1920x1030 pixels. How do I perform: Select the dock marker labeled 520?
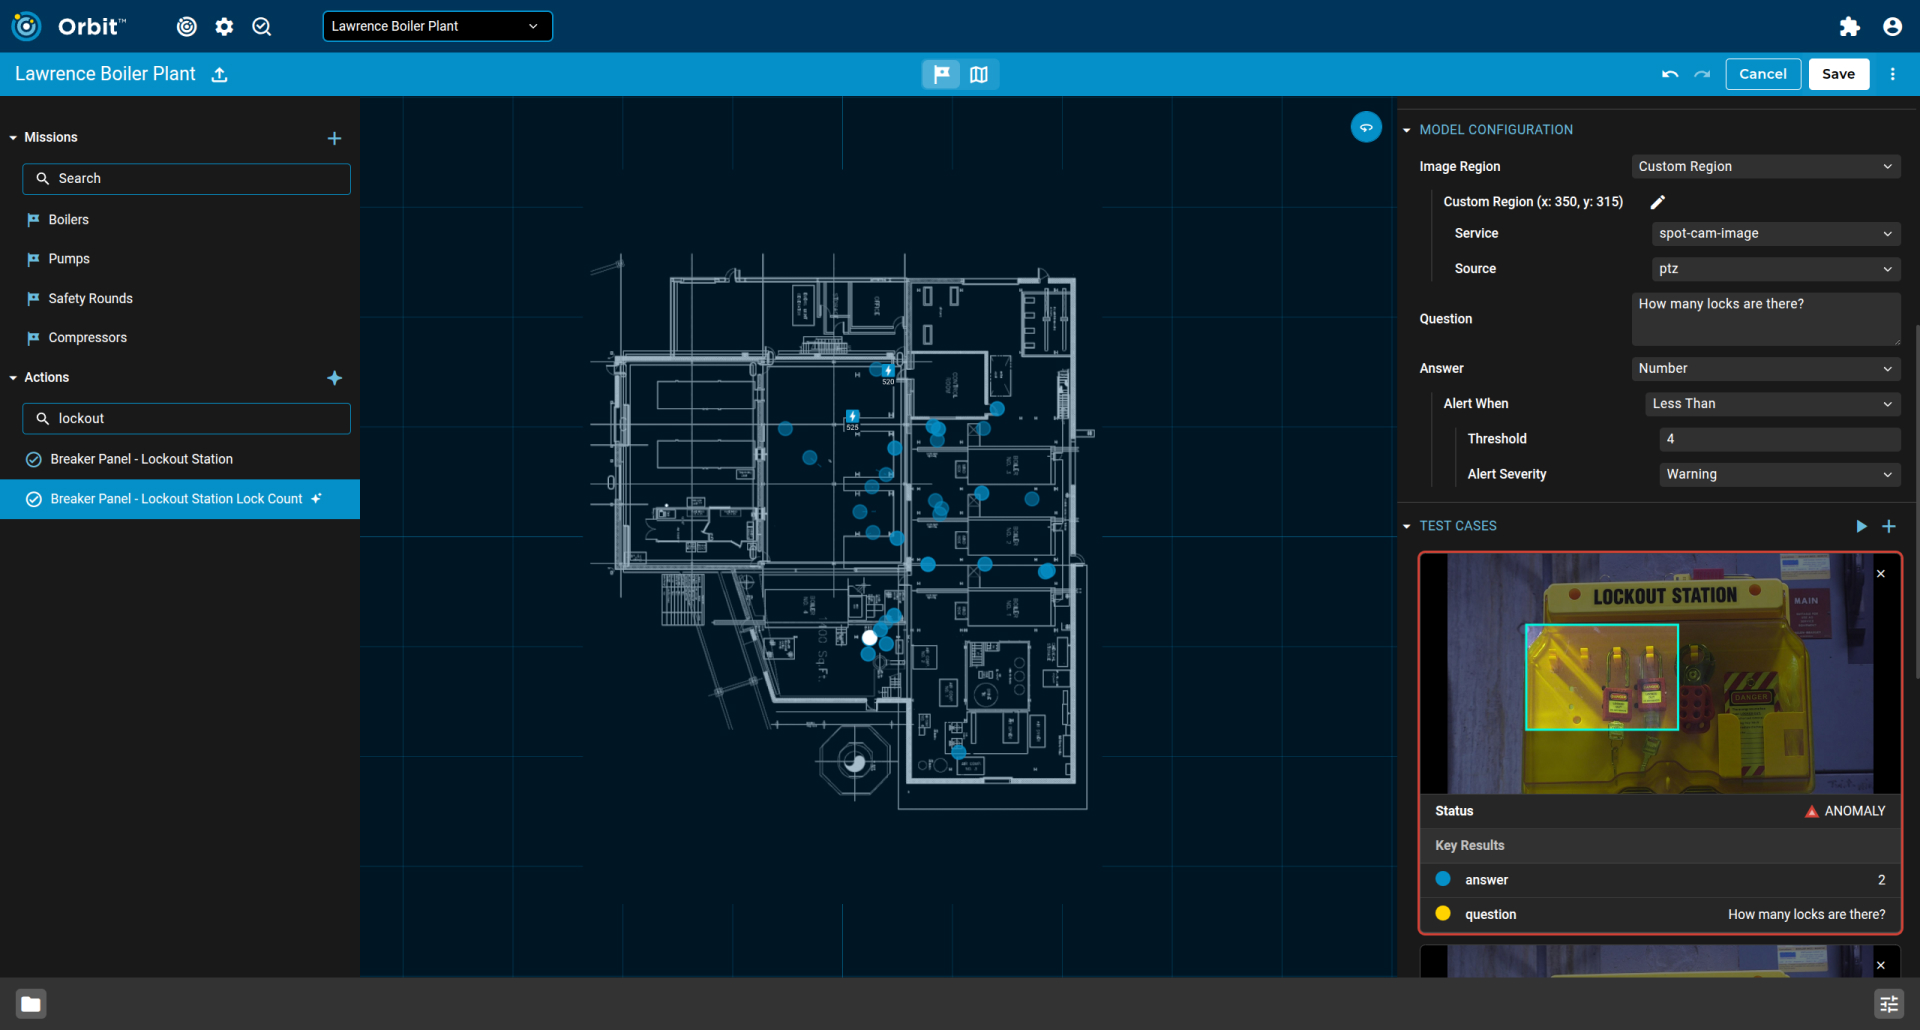pos(888,371)
